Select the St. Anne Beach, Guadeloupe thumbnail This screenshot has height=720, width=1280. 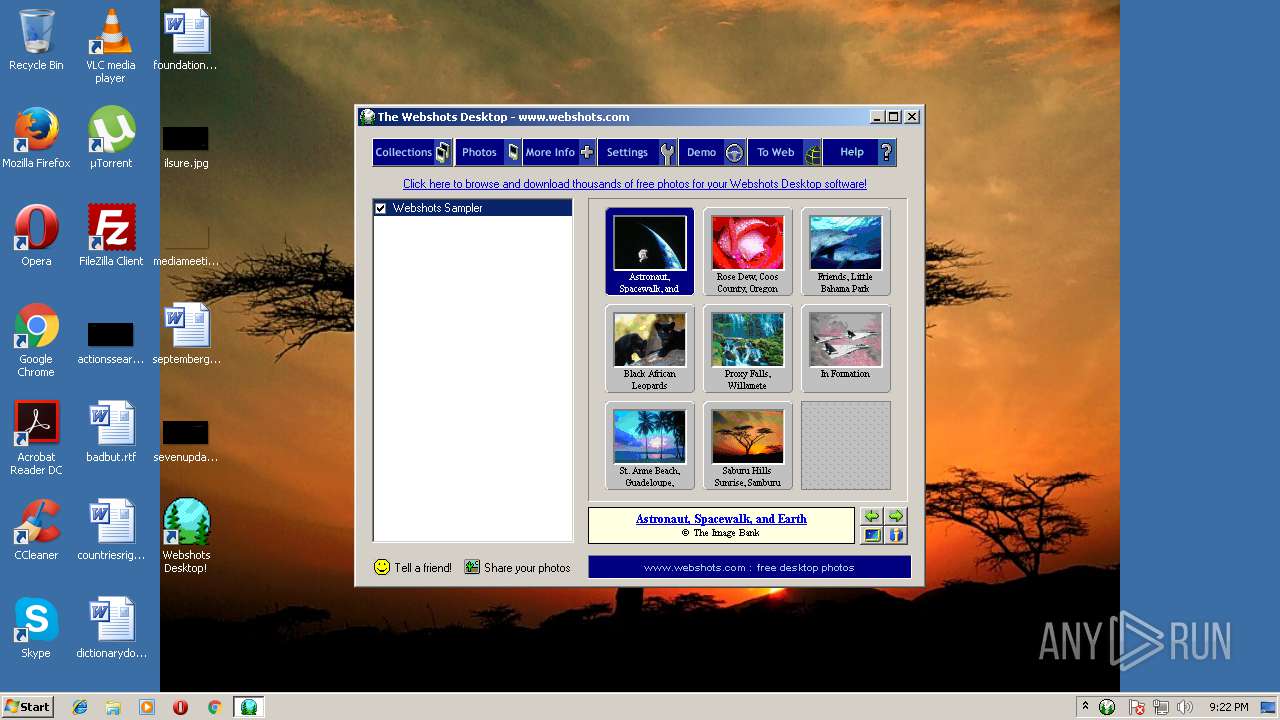[649, 445]
